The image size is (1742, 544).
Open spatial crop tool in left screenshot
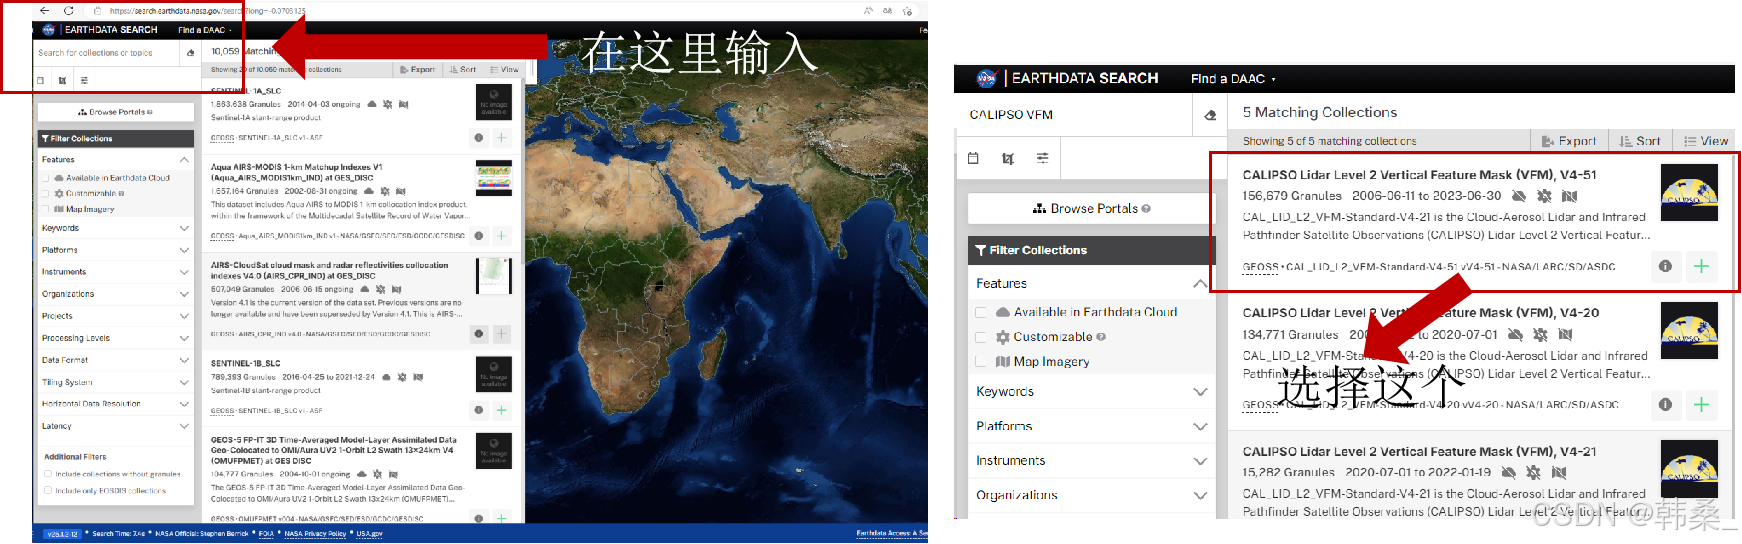point(62,80)
